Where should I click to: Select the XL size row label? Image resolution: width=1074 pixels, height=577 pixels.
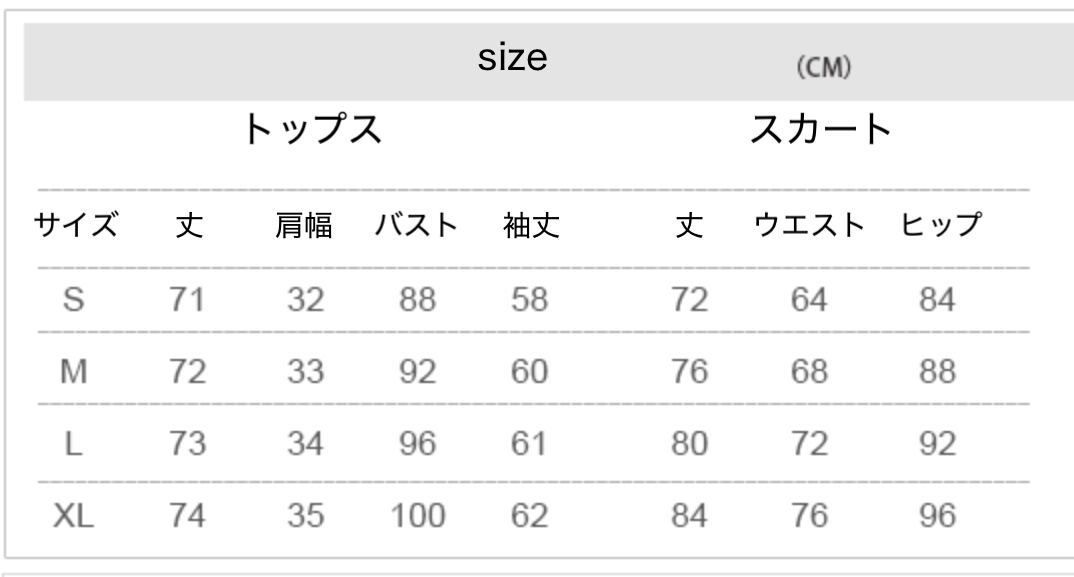click(72, 516)
